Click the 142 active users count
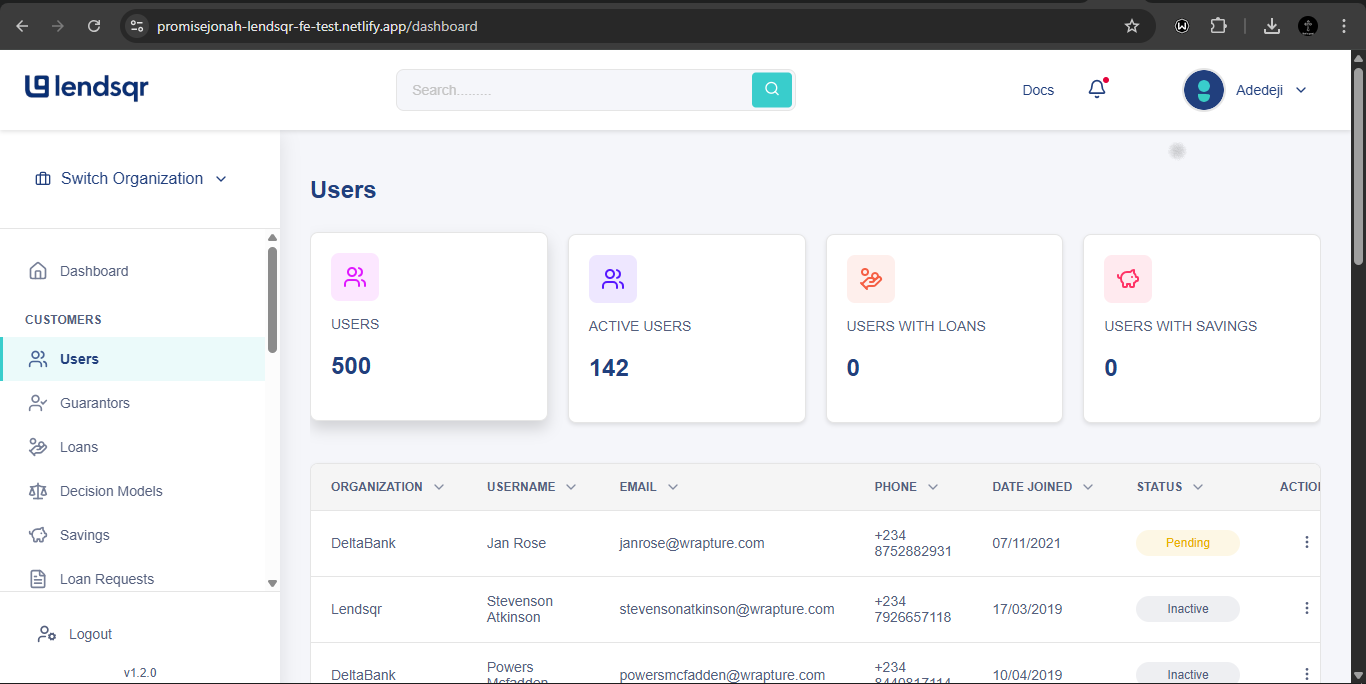 [x=609, y=368]
